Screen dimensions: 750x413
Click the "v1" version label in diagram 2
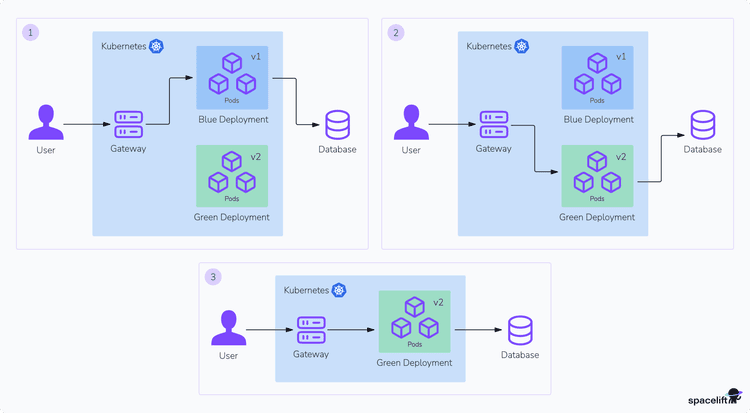[621, 57]
